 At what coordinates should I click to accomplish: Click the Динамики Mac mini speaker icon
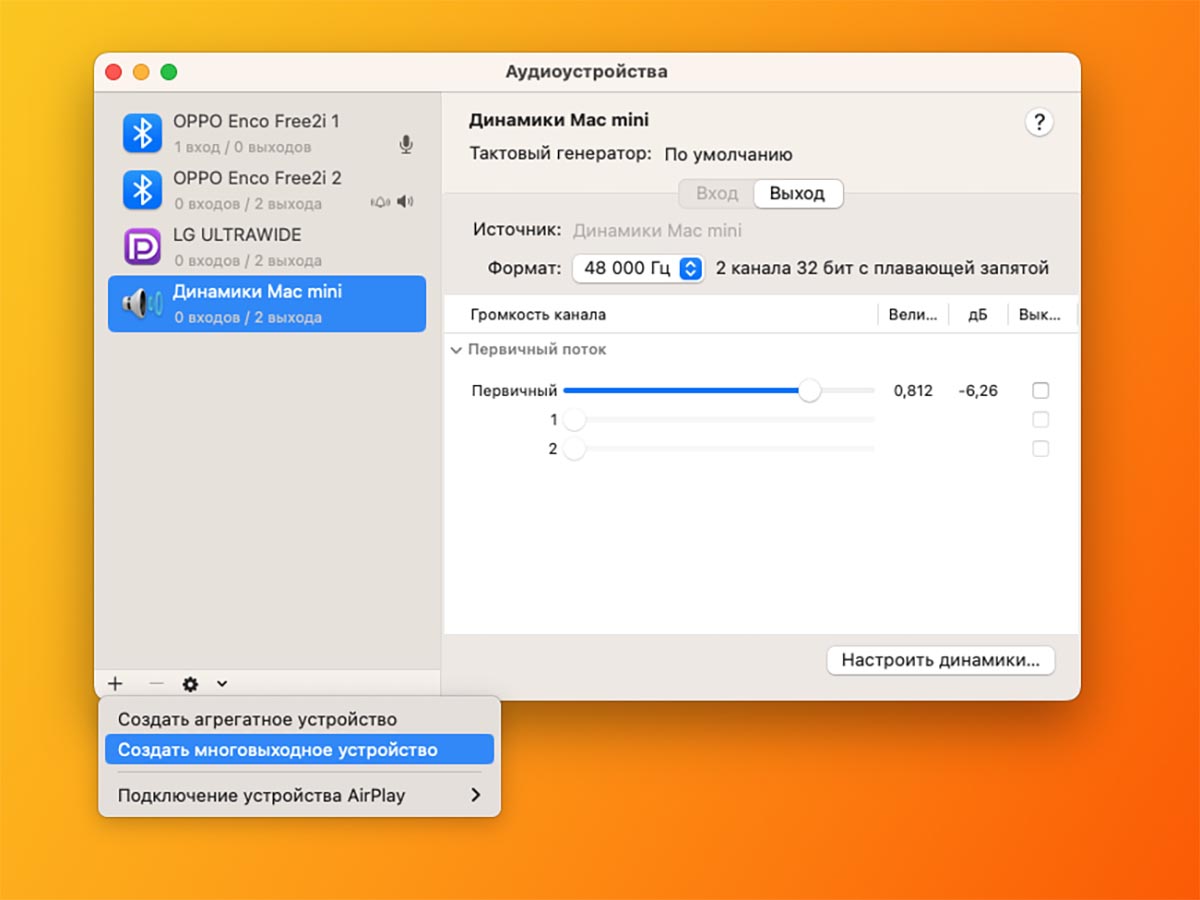142,304
